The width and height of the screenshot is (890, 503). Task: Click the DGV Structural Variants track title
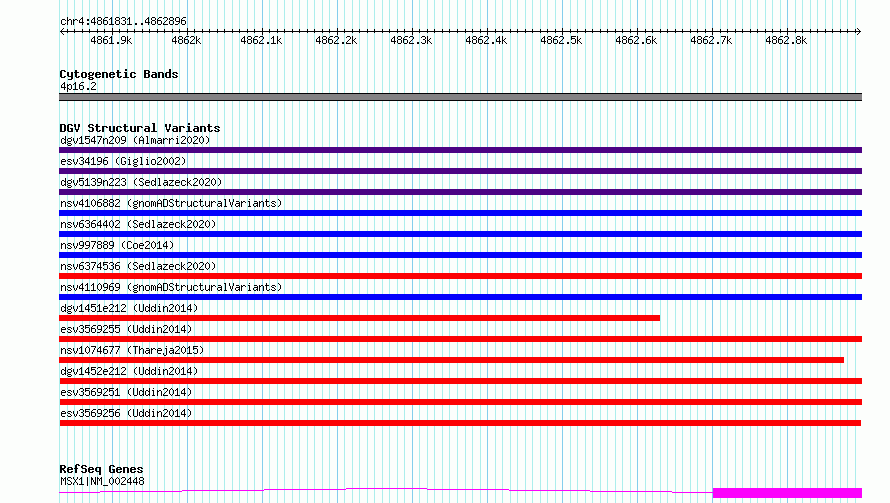140,128
